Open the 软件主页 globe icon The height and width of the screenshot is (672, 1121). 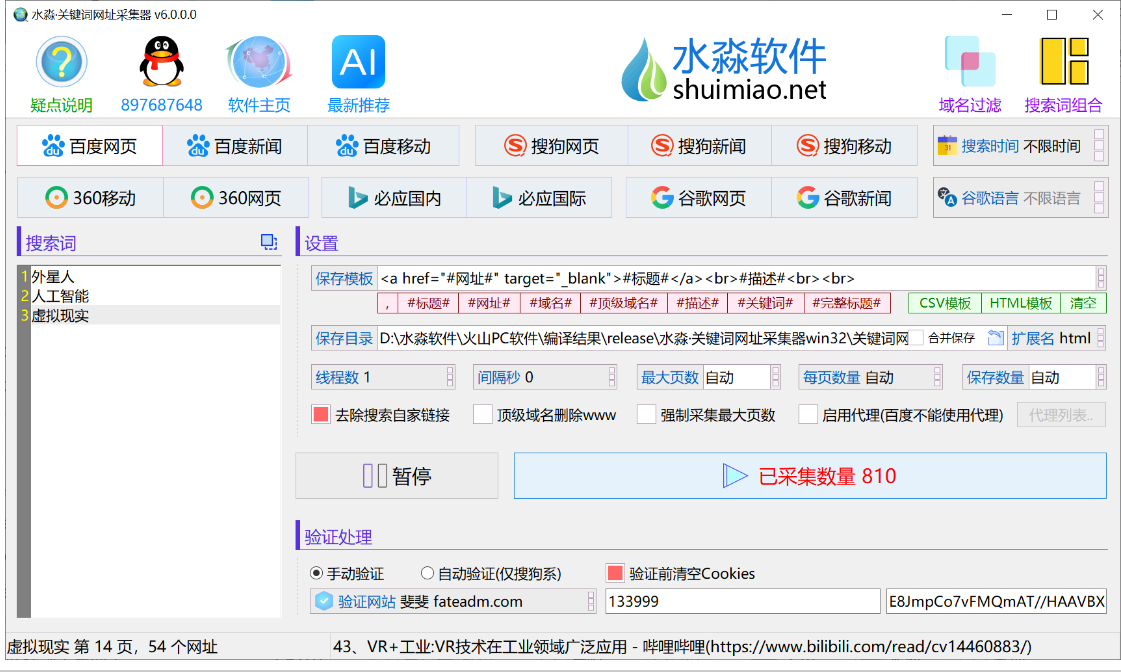259,63
